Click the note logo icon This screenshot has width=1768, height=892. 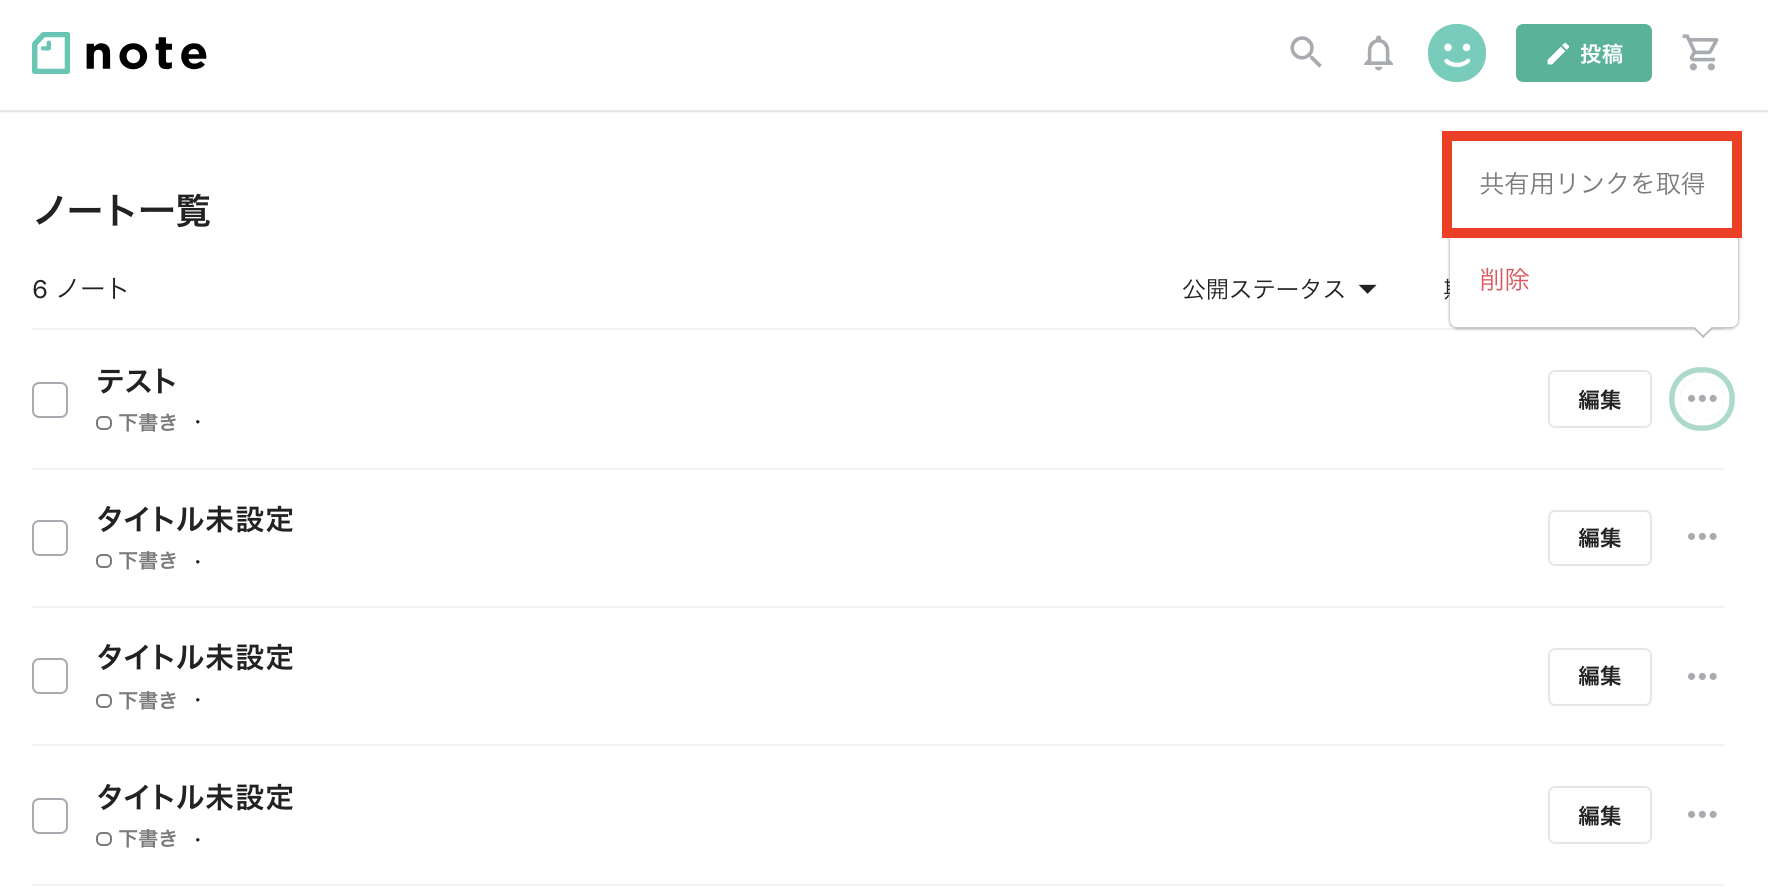(51, 53)
